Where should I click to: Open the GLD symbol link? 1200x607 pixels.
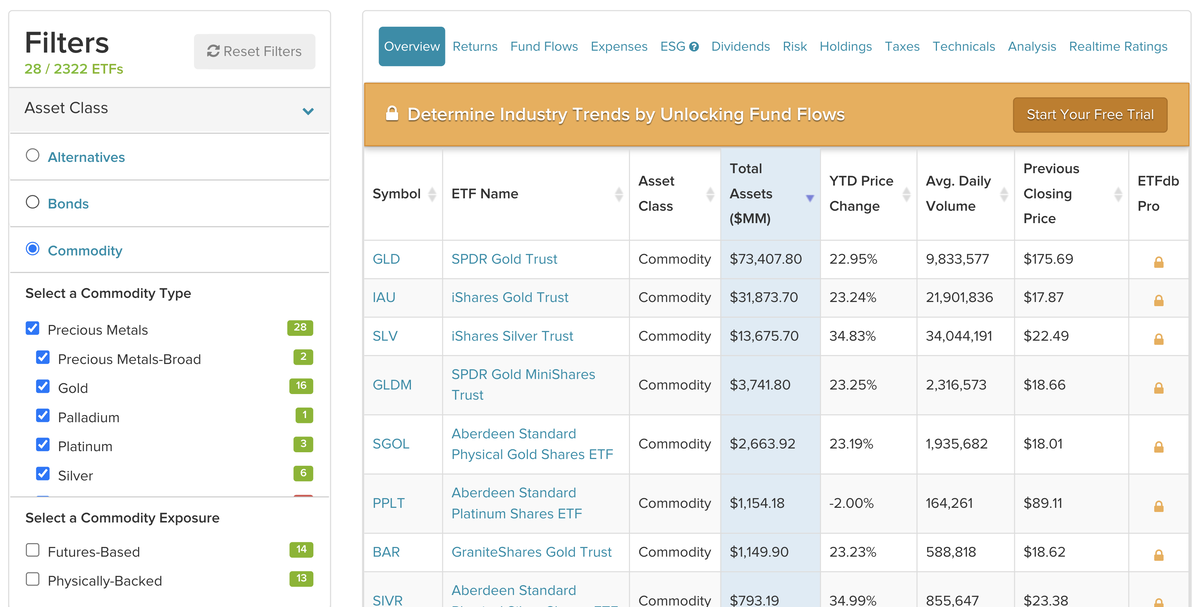point(386,259)
